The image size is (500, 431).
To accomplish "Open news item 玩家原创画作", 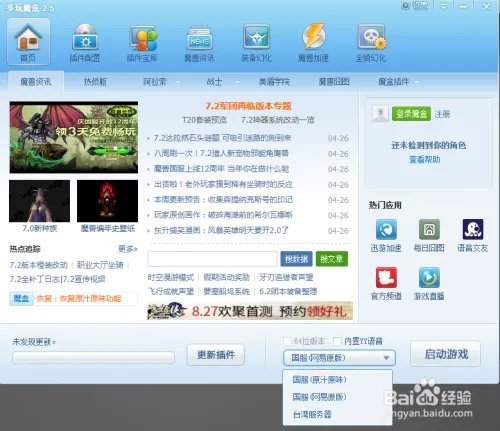I will [223, 215].
